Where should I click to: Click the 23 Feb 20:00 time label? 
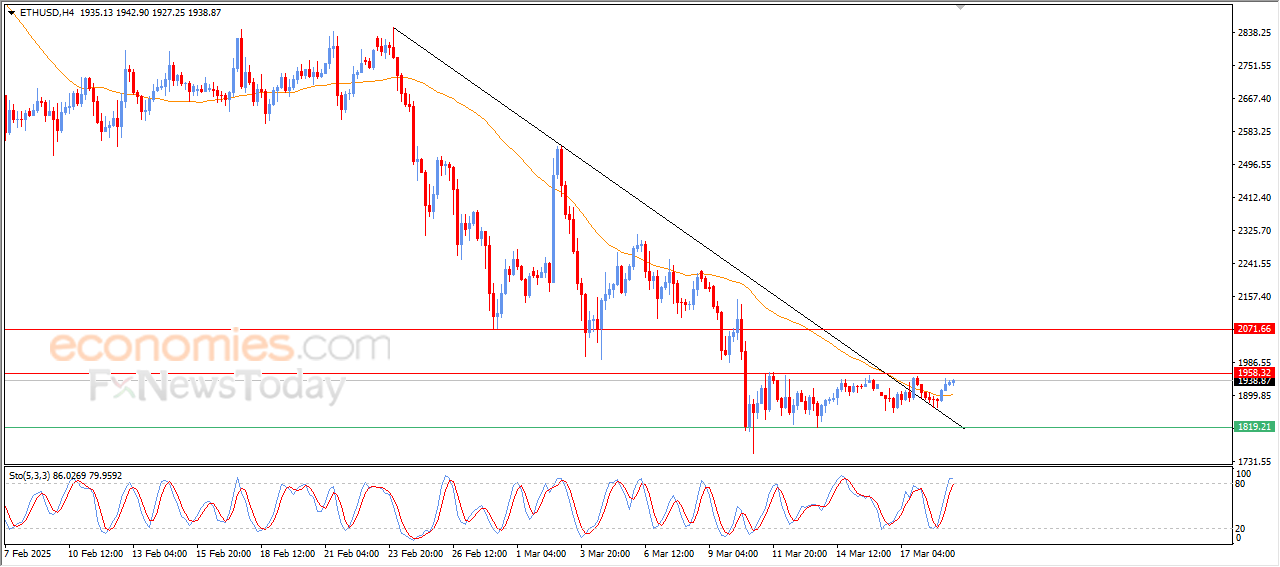coord(414,552)
